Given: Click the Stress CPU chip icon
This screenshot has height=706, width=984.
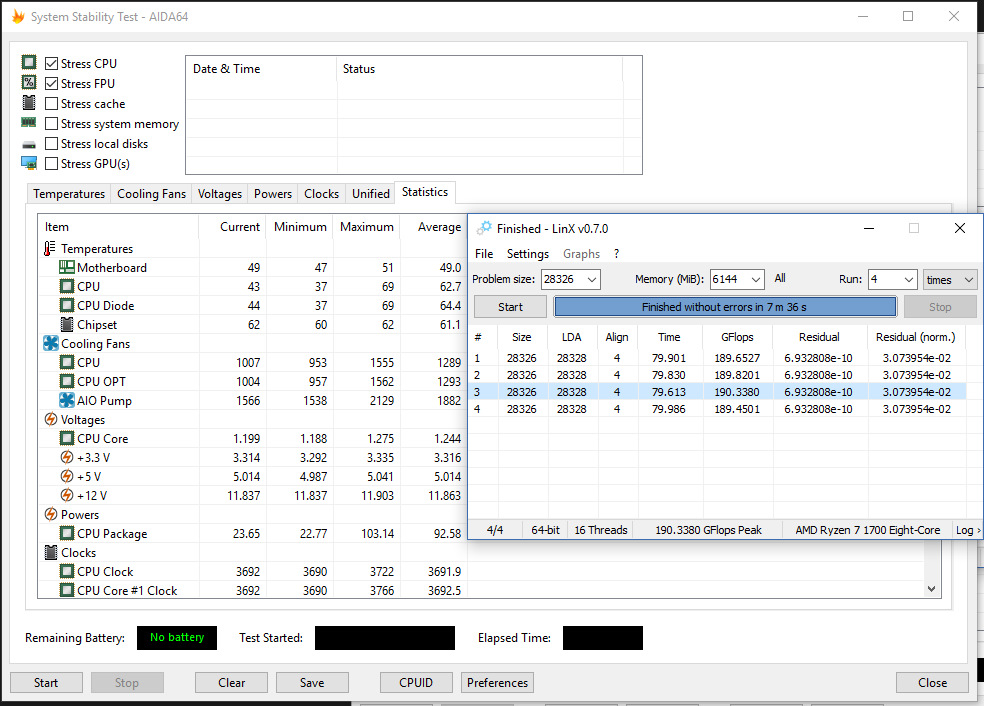Looking at the screenshot, I should [29, 62].
